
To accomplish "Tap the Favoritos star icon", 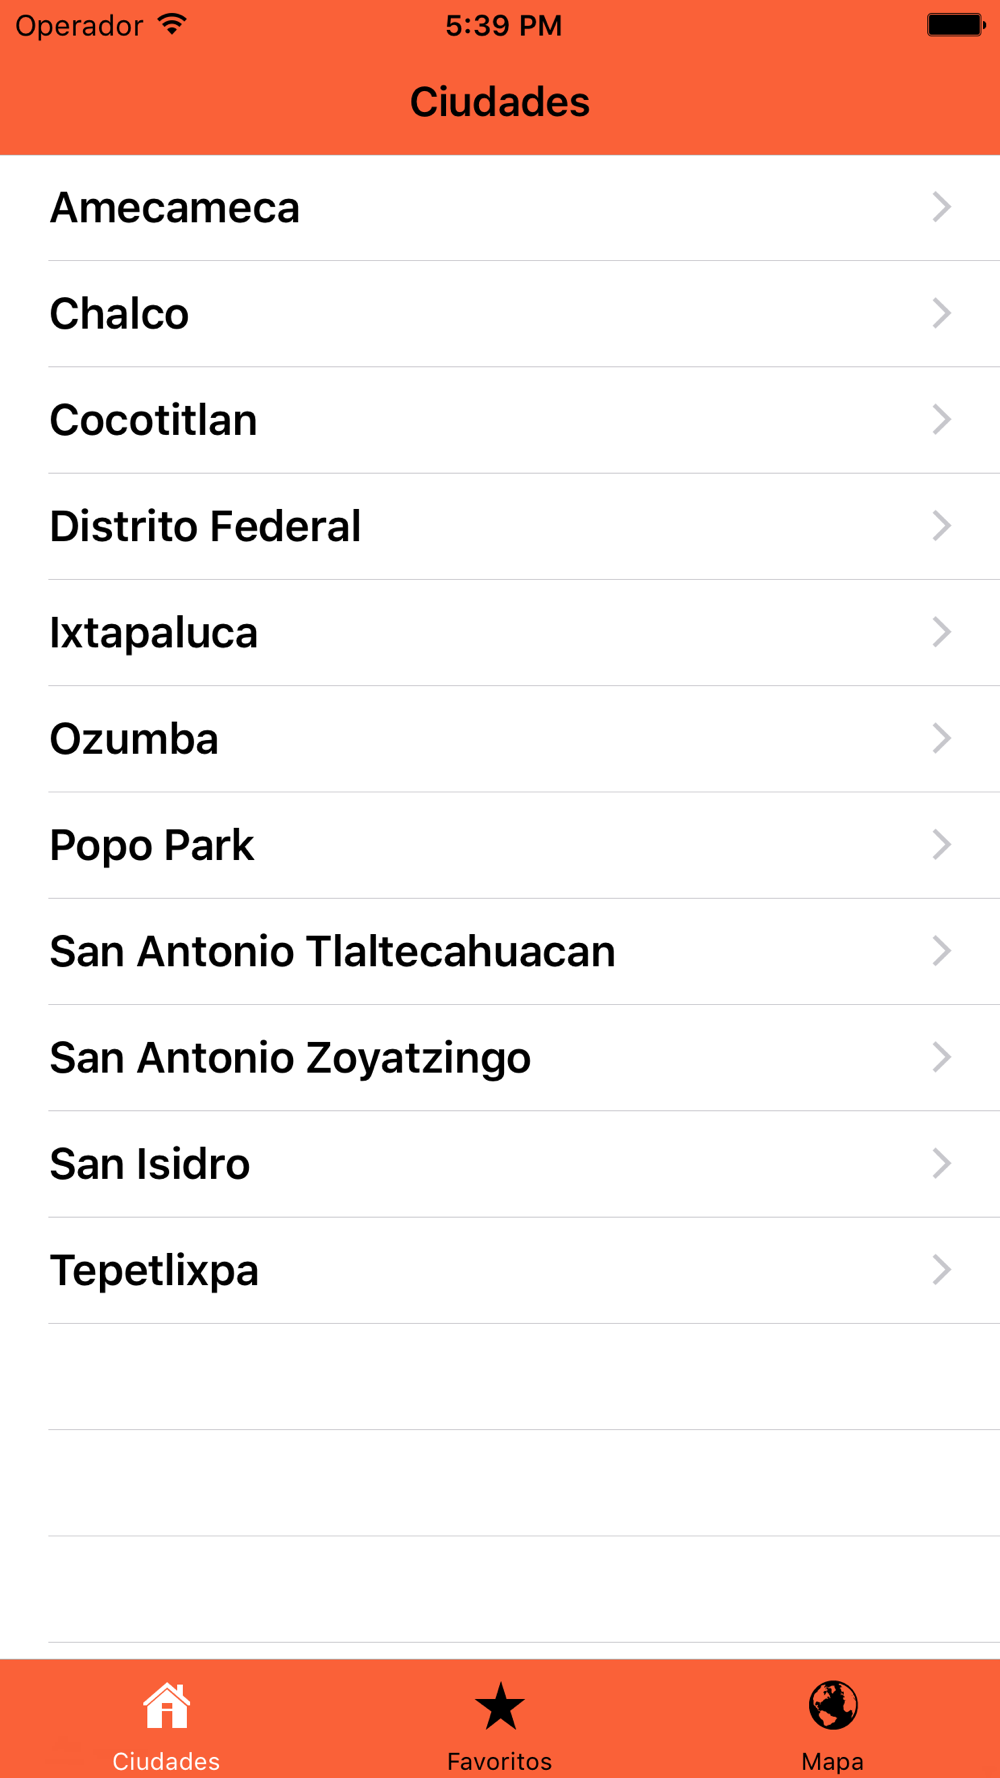I will coord(500,1706).
